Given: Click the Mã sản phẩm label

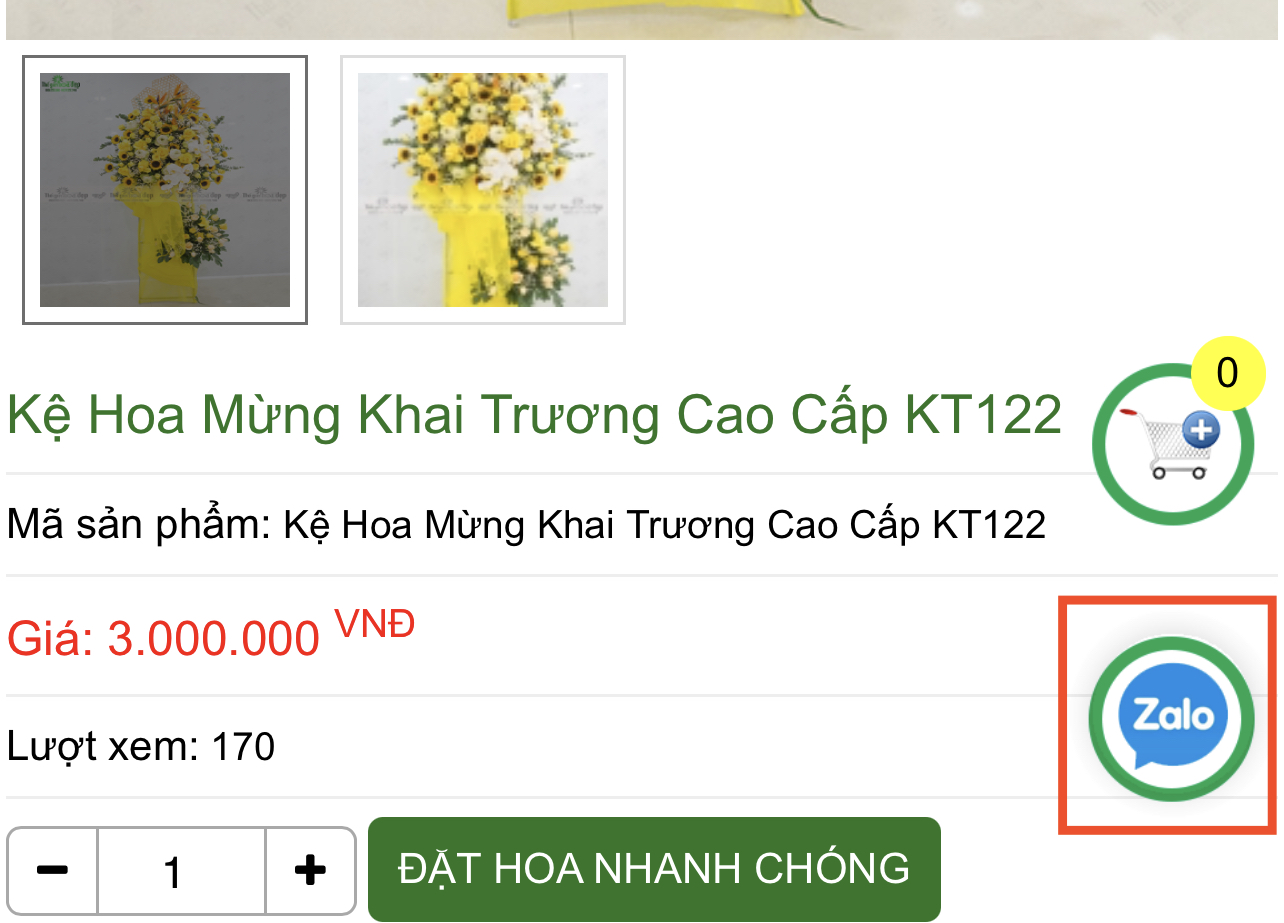Looking at the screenshot, I should (x=139, y=524).
